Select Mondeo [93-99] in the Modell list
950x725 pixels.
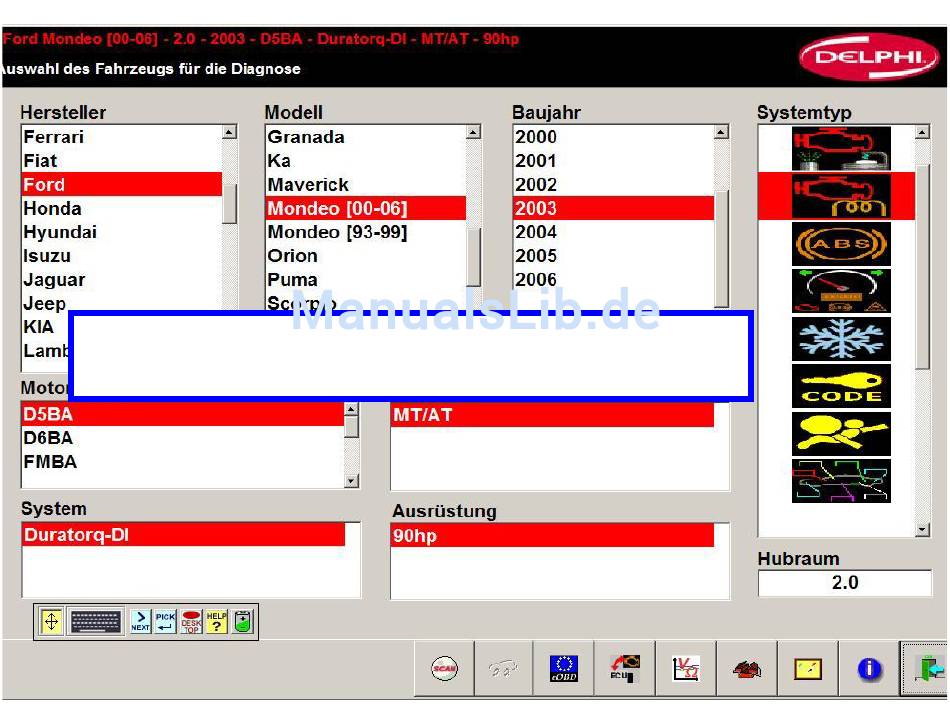366,232
